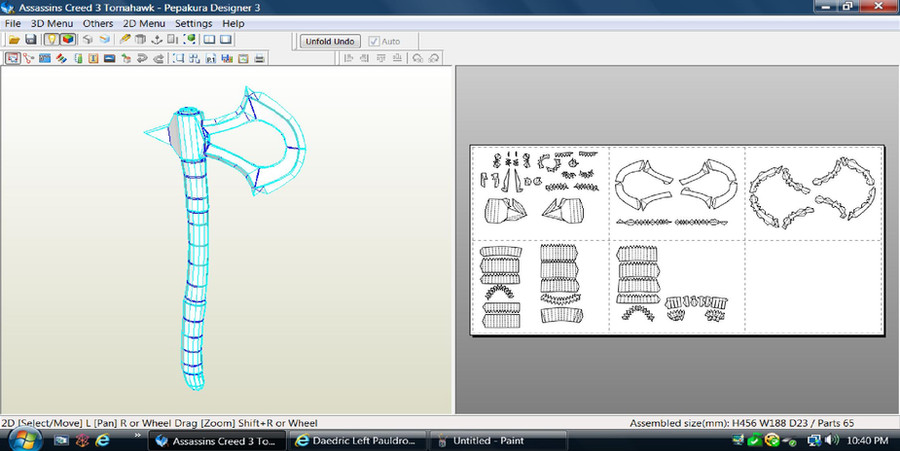This screenshot has width=900, height=451.
Task: Click the align top icon
Action: click(381, 58)
